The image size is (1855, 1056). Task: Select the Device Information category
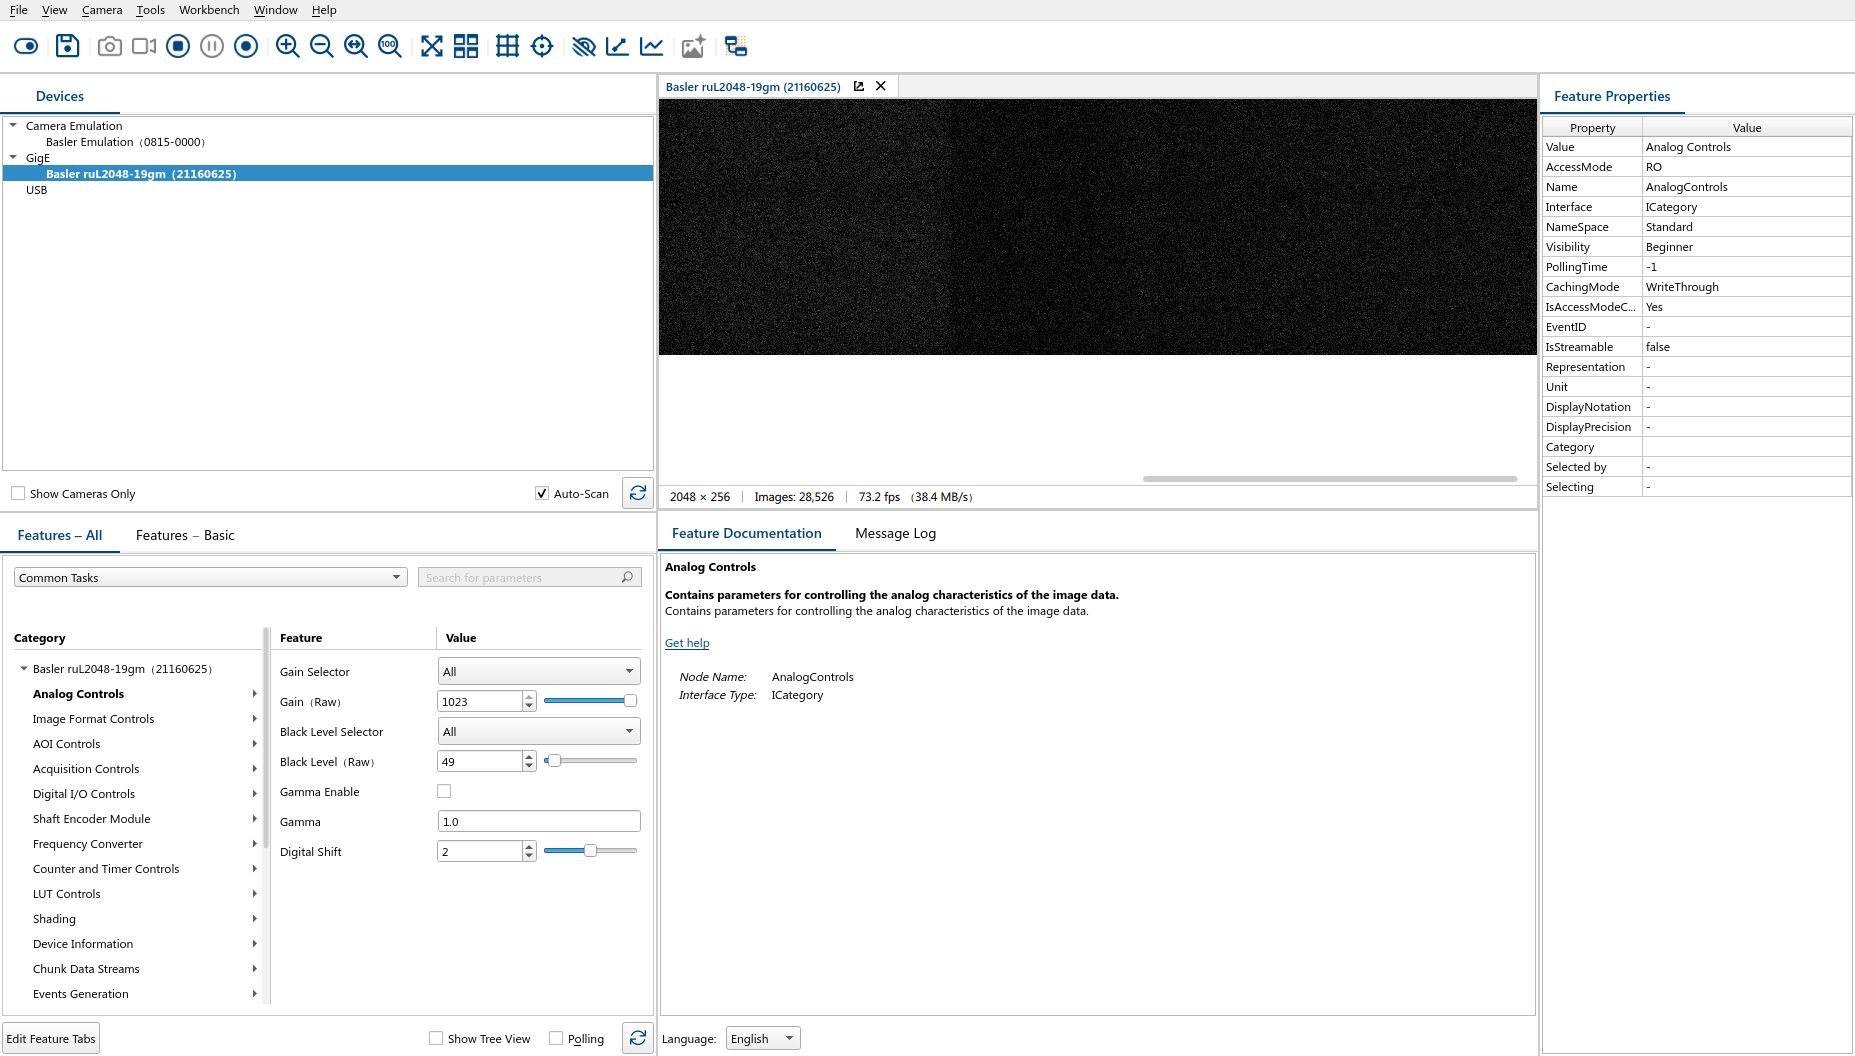(x=83, y=943)
